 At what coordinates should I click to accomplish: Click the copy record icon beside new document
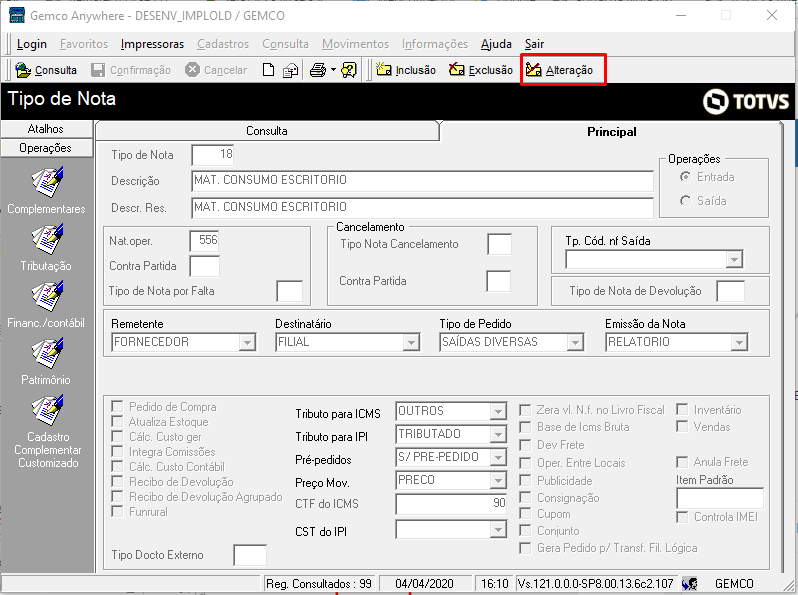(290, 70)
